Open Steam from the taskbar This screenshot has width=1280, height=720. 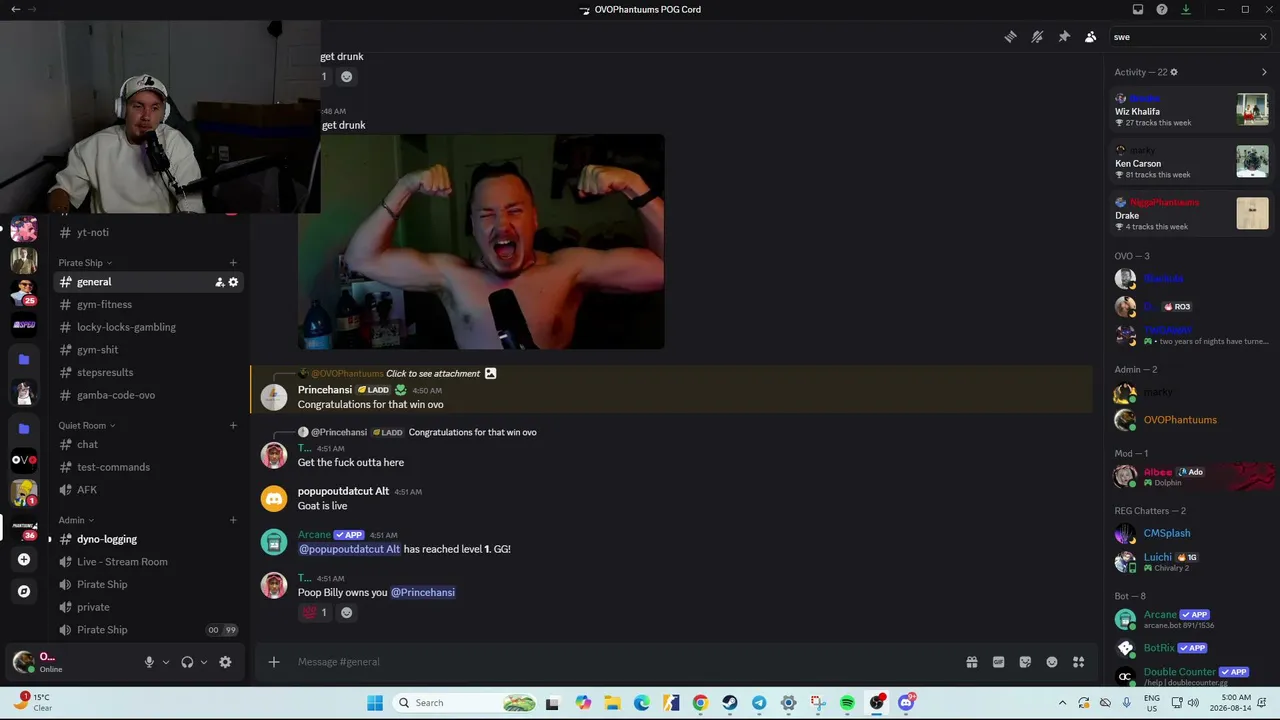[729, 703]
